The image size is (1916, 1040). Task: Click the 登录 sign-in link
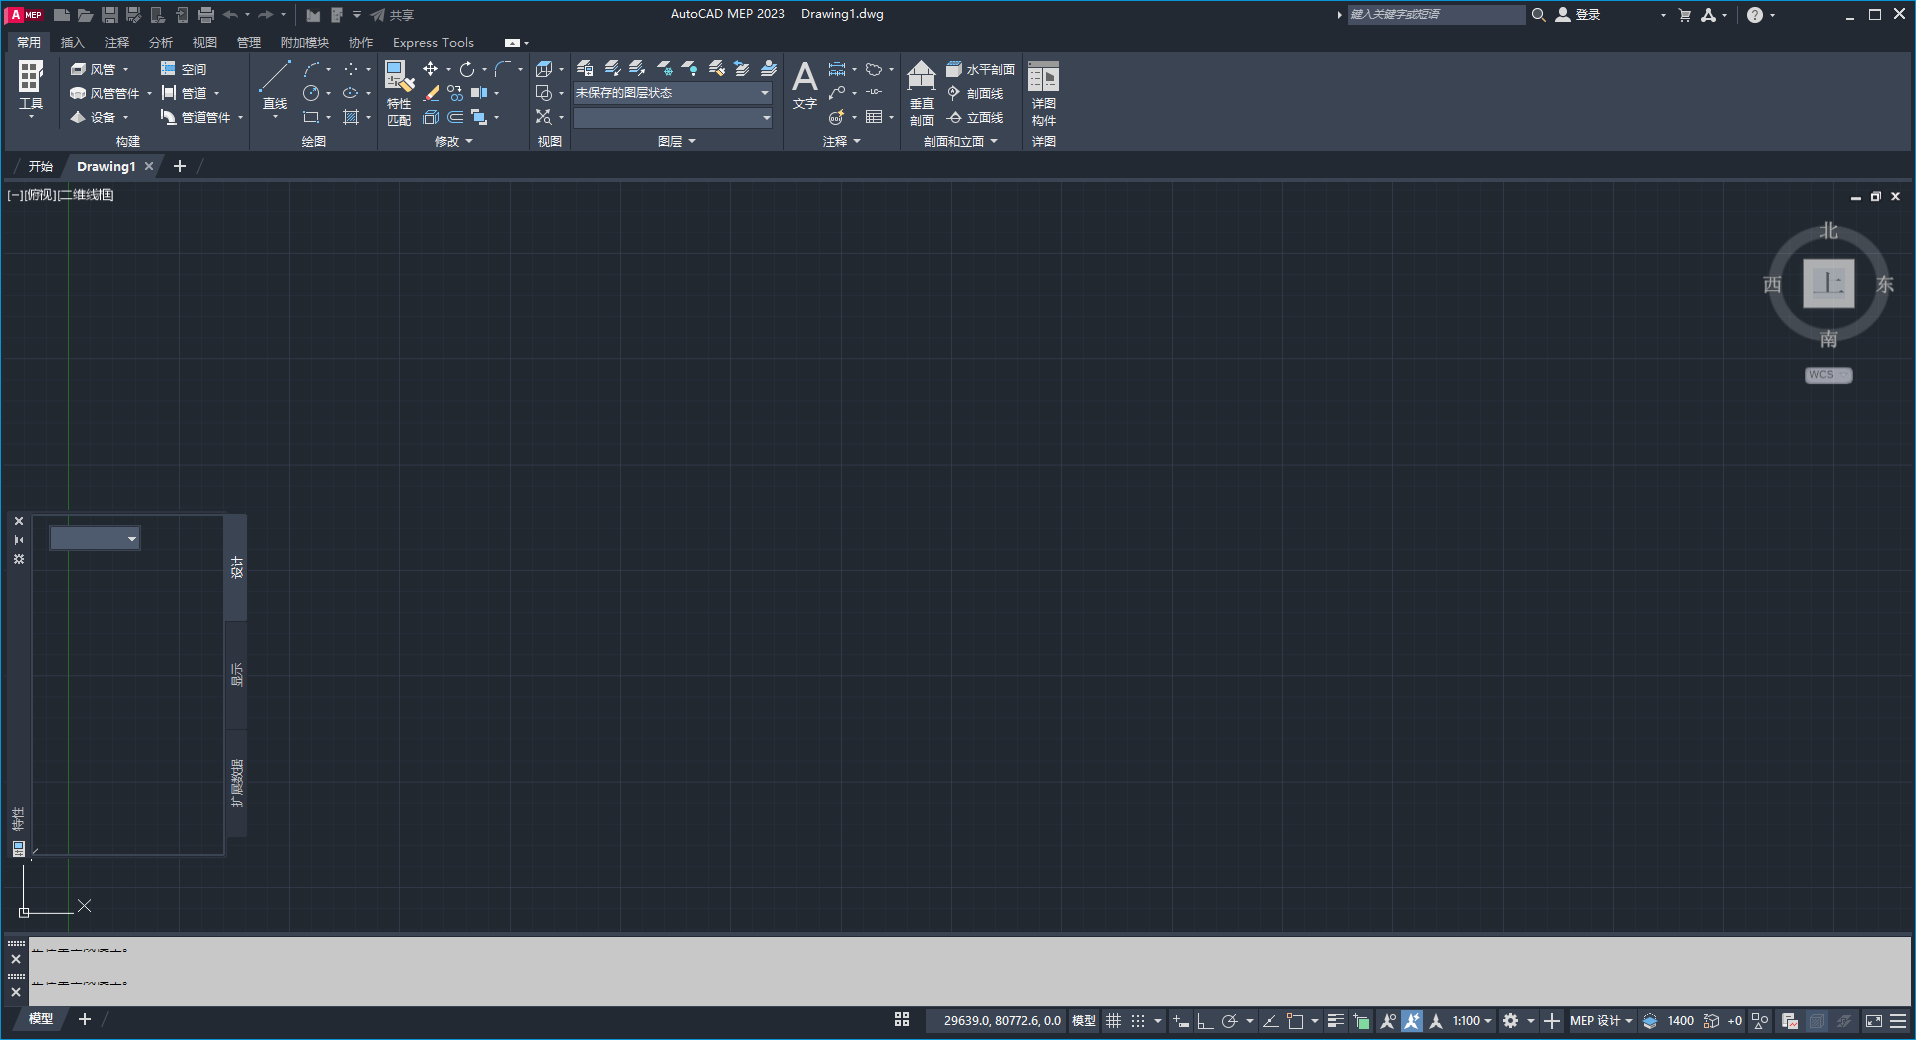click(1589, 14)
